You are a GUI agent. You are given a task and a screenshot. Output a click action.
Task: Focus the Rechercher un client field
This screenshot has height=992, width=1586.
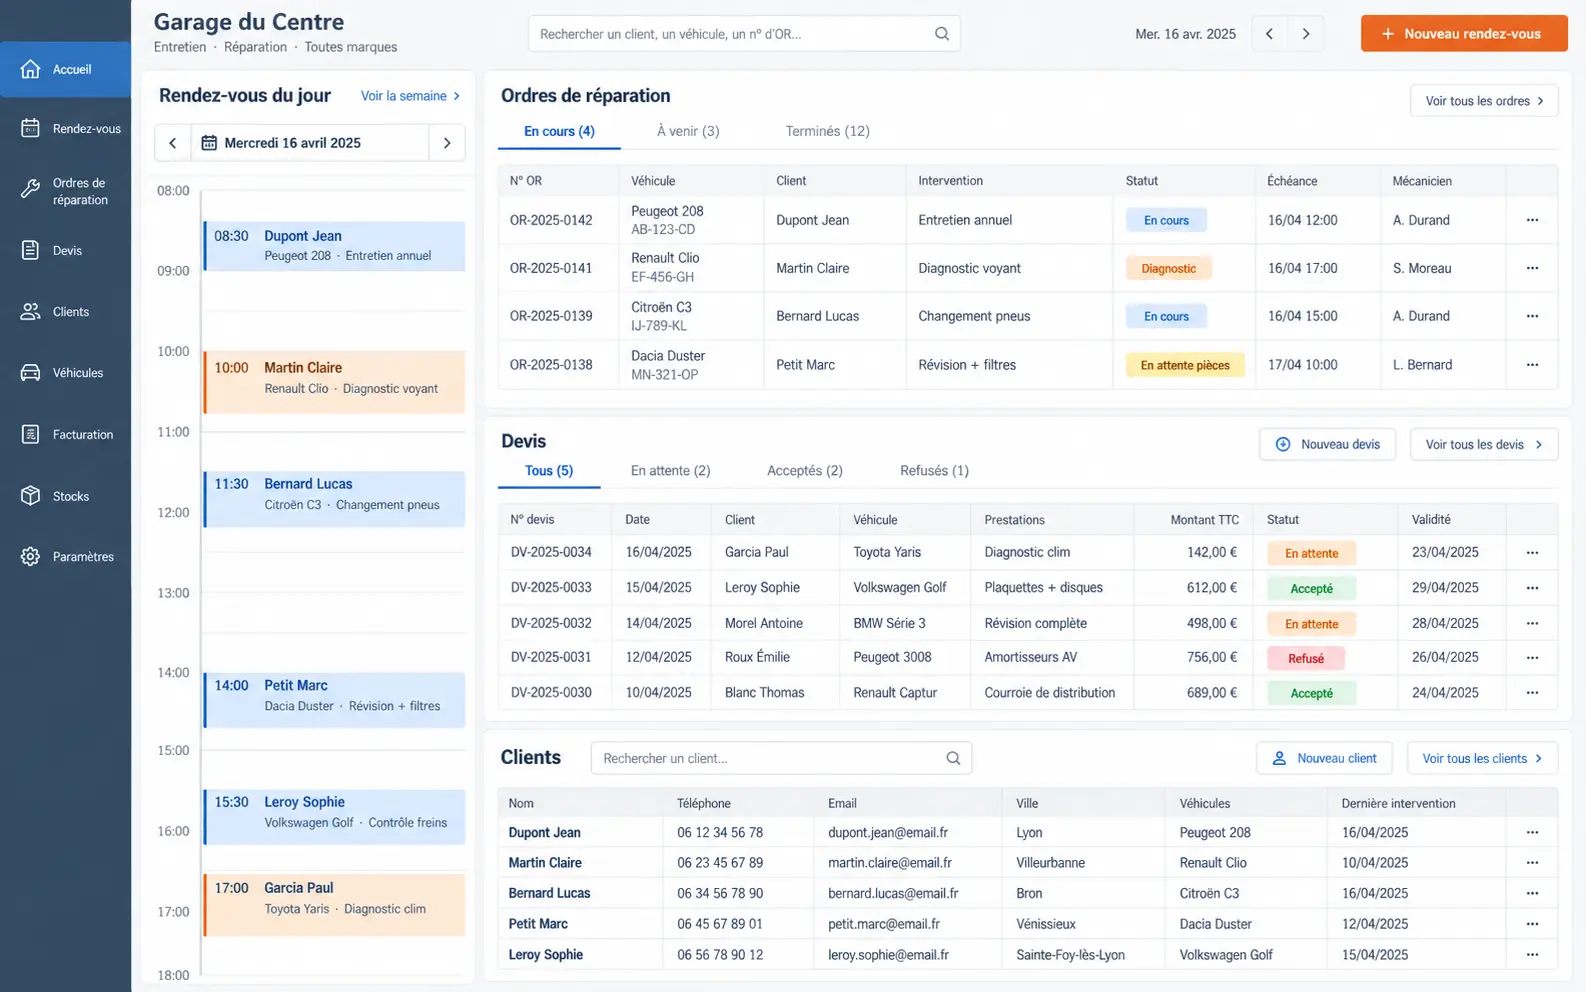coord(781,758)
